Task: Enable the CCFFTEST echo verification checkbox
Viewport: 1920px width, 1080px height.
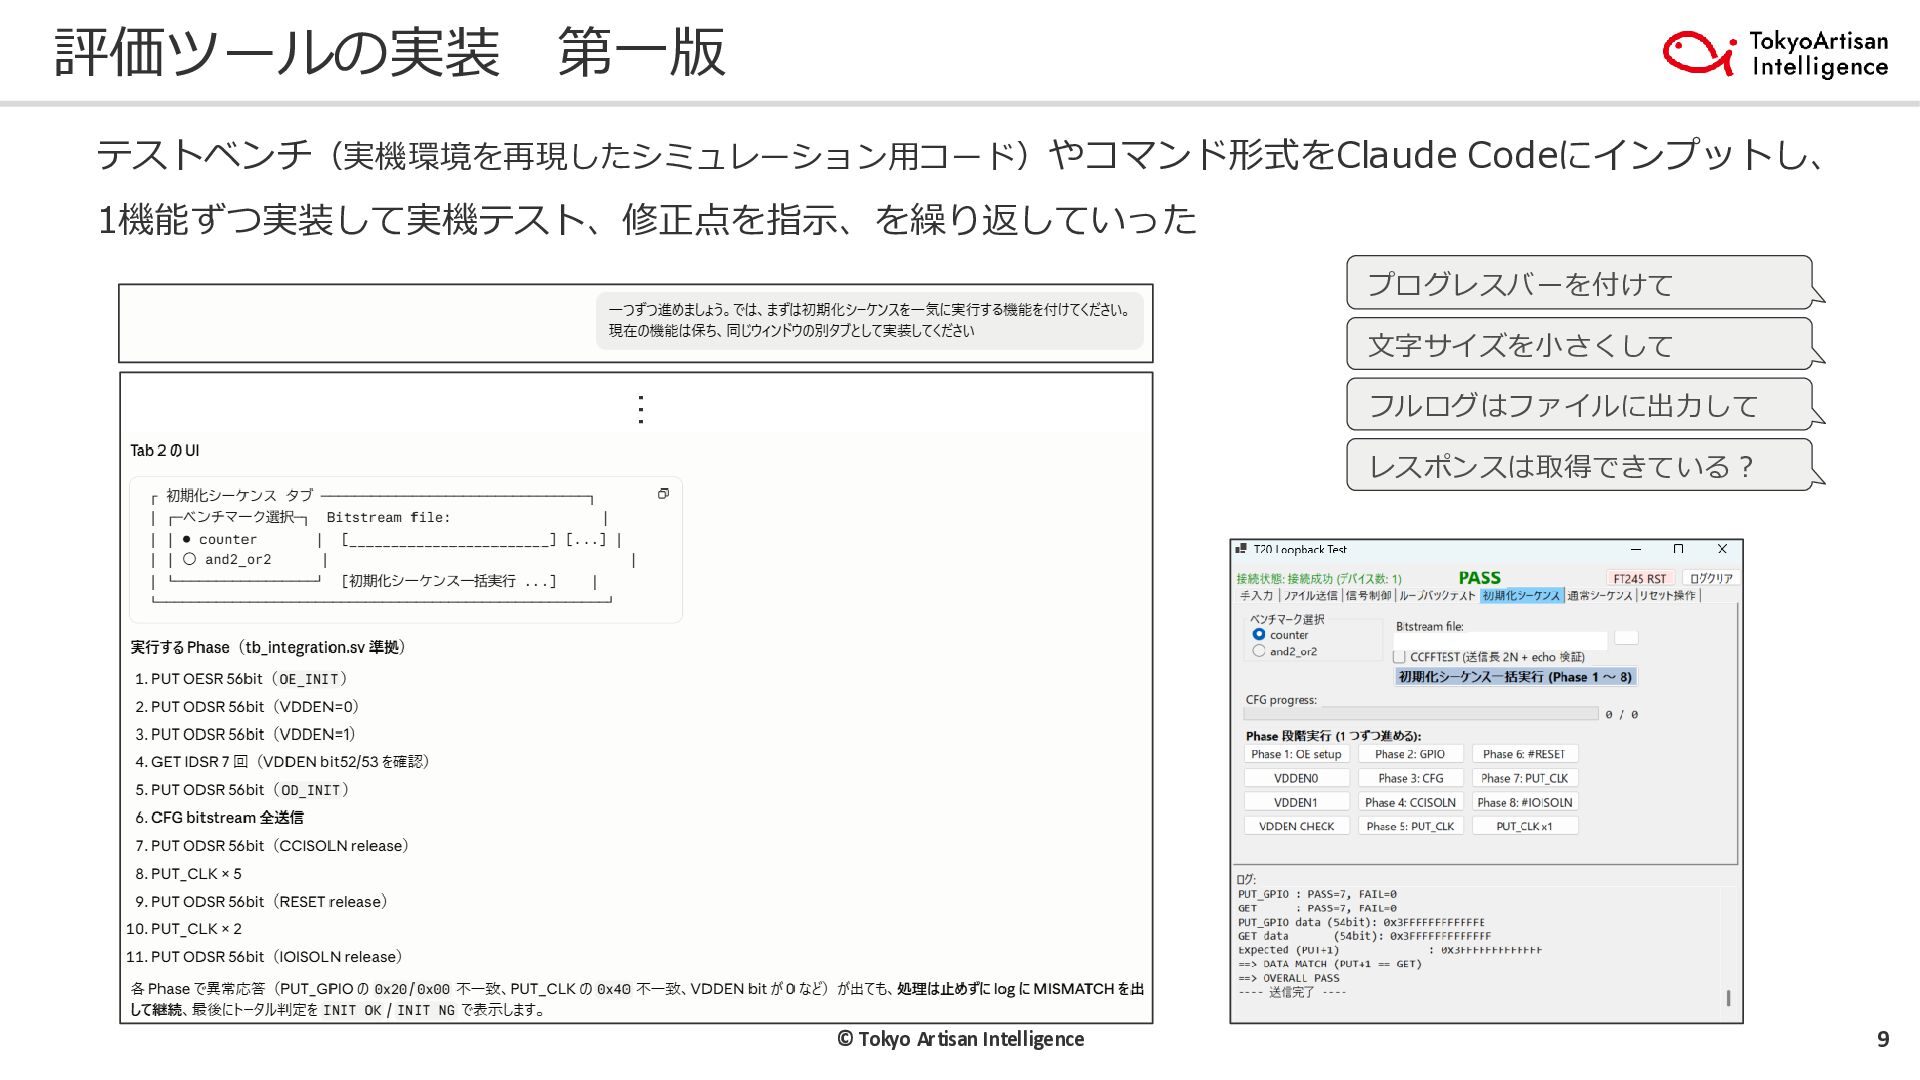Action: (1400, 657)
